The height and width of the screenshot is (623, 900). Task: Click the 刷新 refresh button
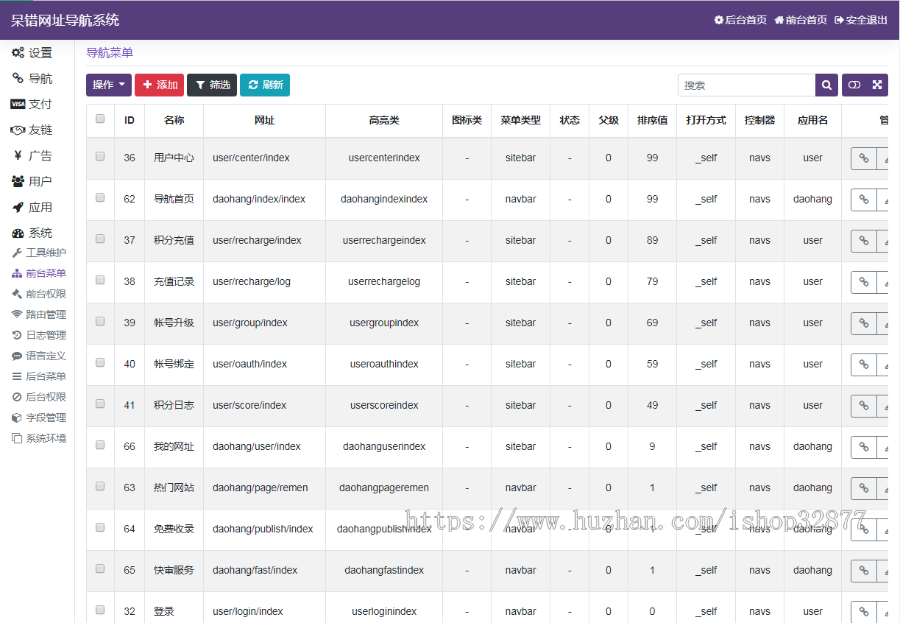(x=265, y=85)
